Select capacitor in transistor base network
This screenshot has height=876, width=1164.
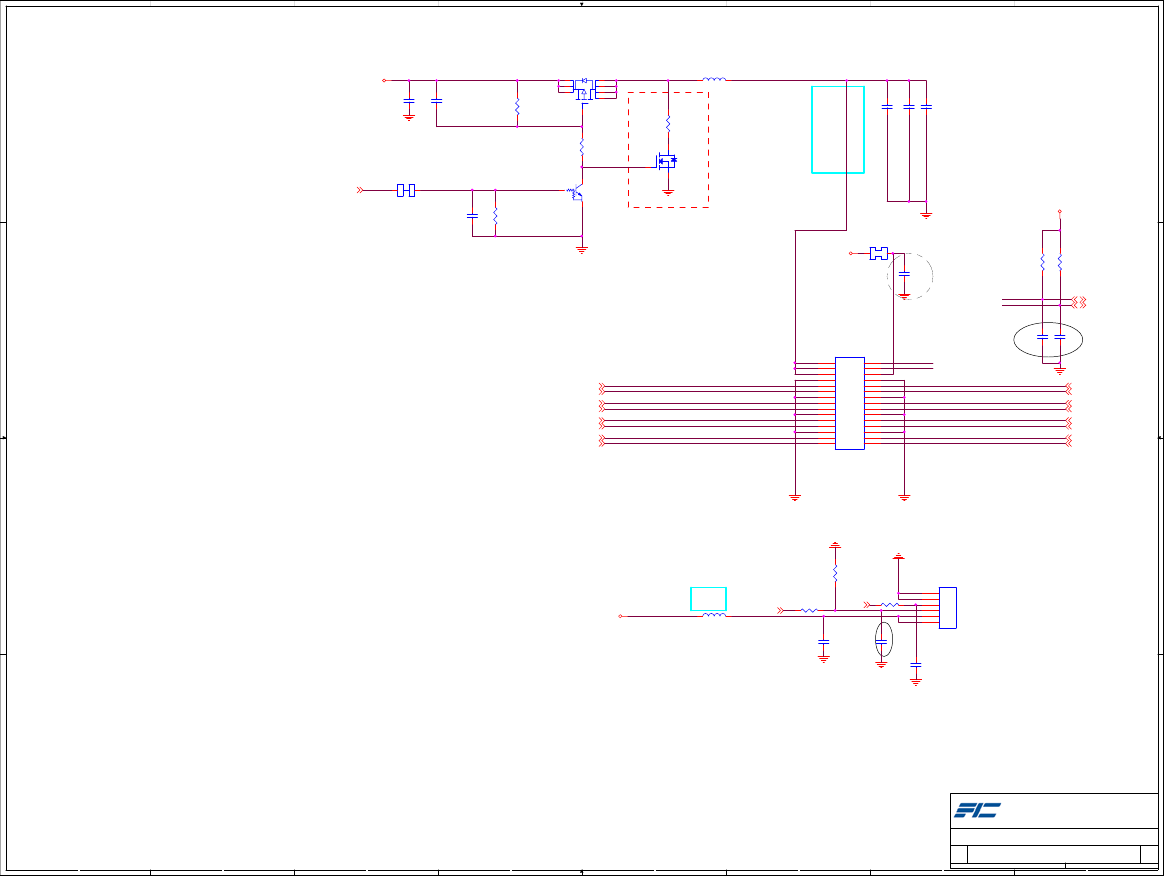(472, 216)
